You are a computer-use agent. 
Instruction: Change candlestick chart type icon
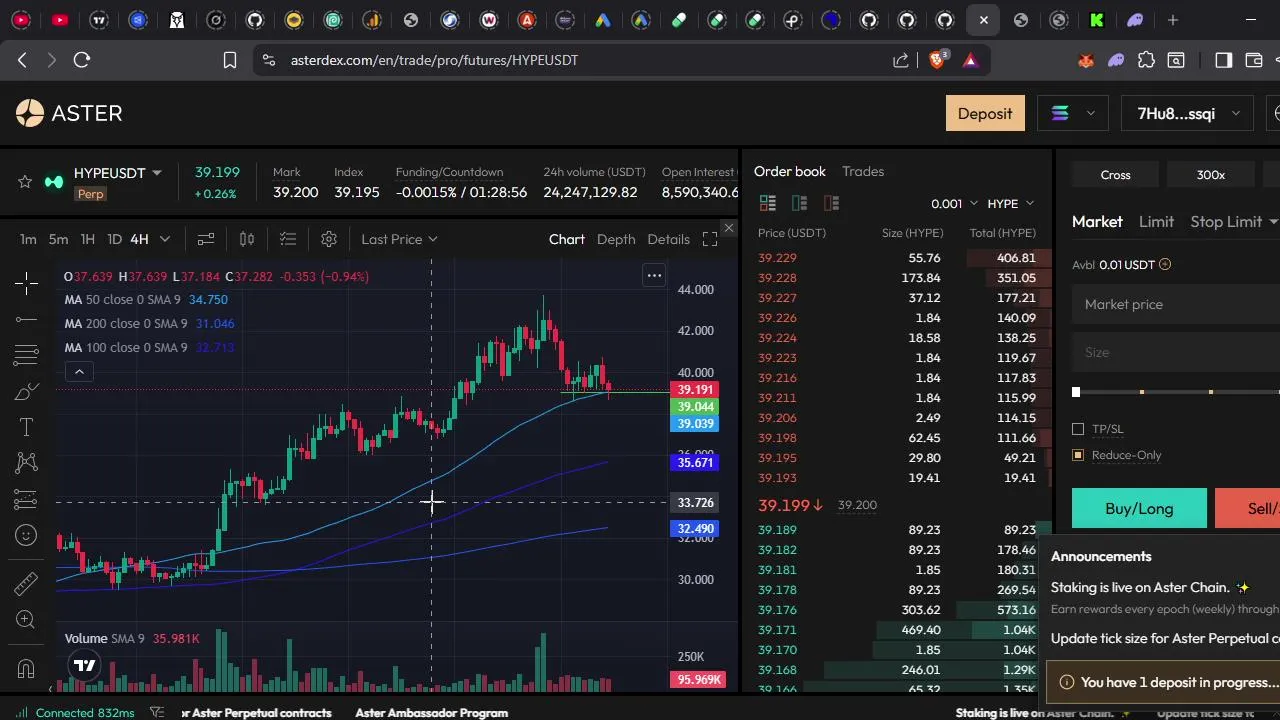pyautogui.click(x=247, y=239)
